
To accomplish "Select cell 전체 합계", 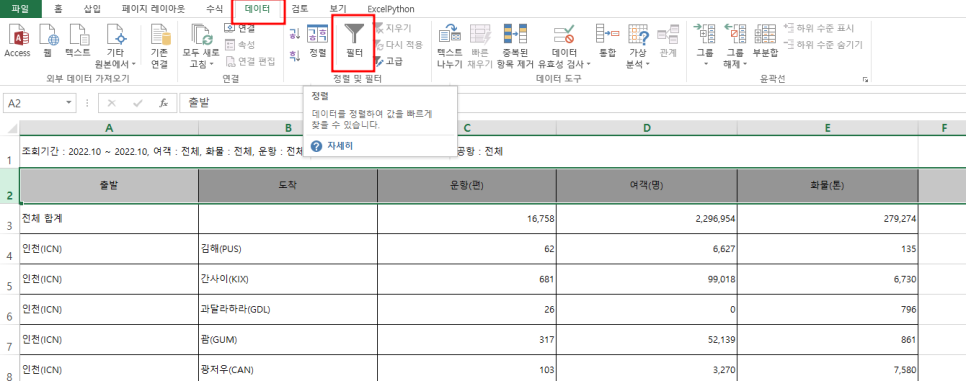I will click(109, 218).
